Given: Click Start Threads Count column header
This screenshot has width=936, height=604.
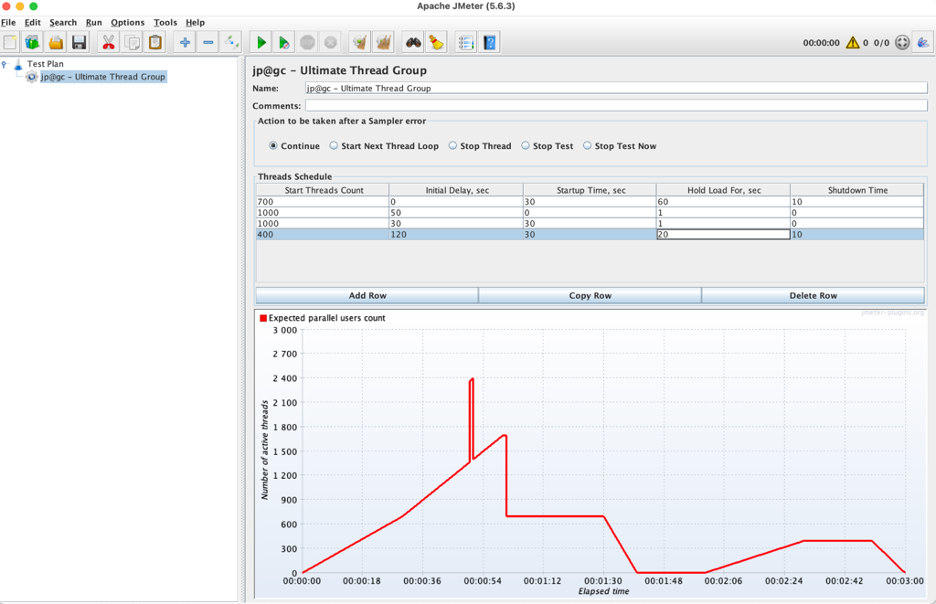Looking at the screenshot, I should point(323,190).
